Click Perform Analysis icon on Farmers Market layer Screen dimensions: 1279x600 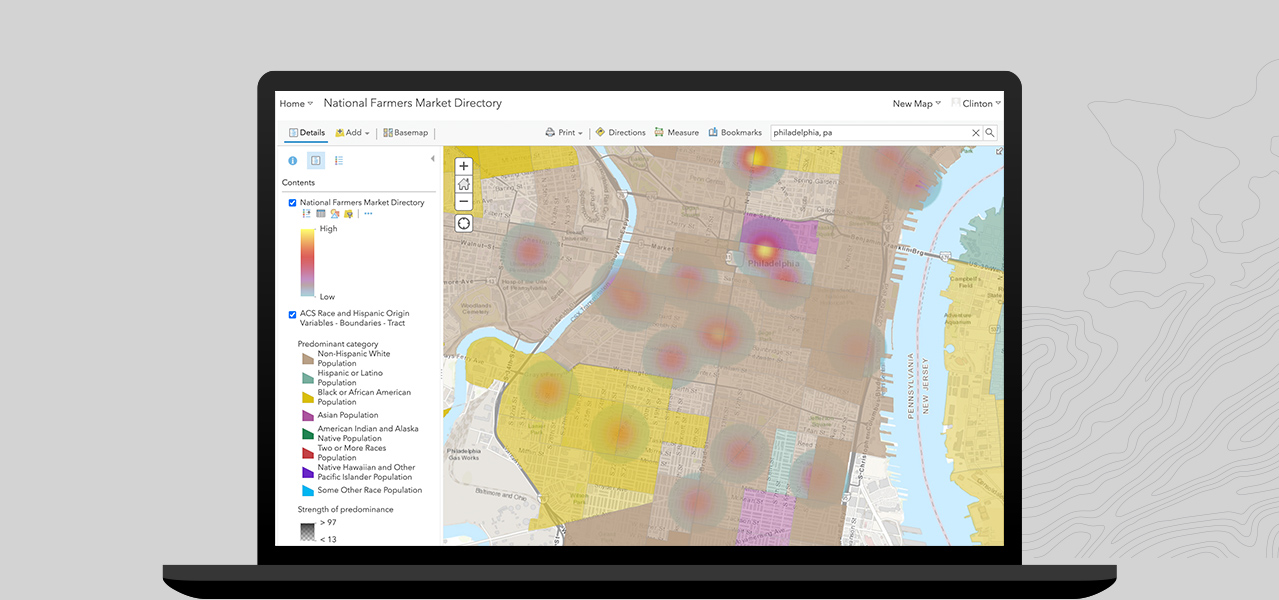point(349,213)
